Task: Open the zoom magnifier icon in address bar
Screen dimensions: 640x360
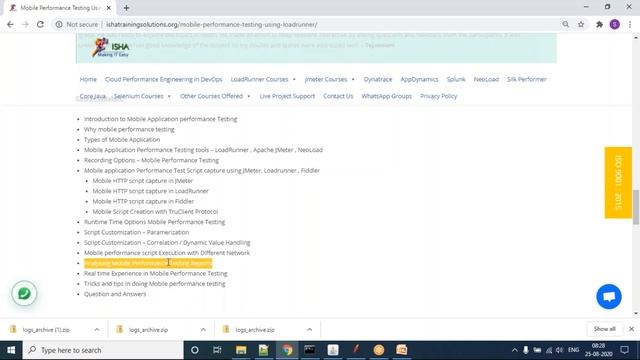Action: (566, 24)
